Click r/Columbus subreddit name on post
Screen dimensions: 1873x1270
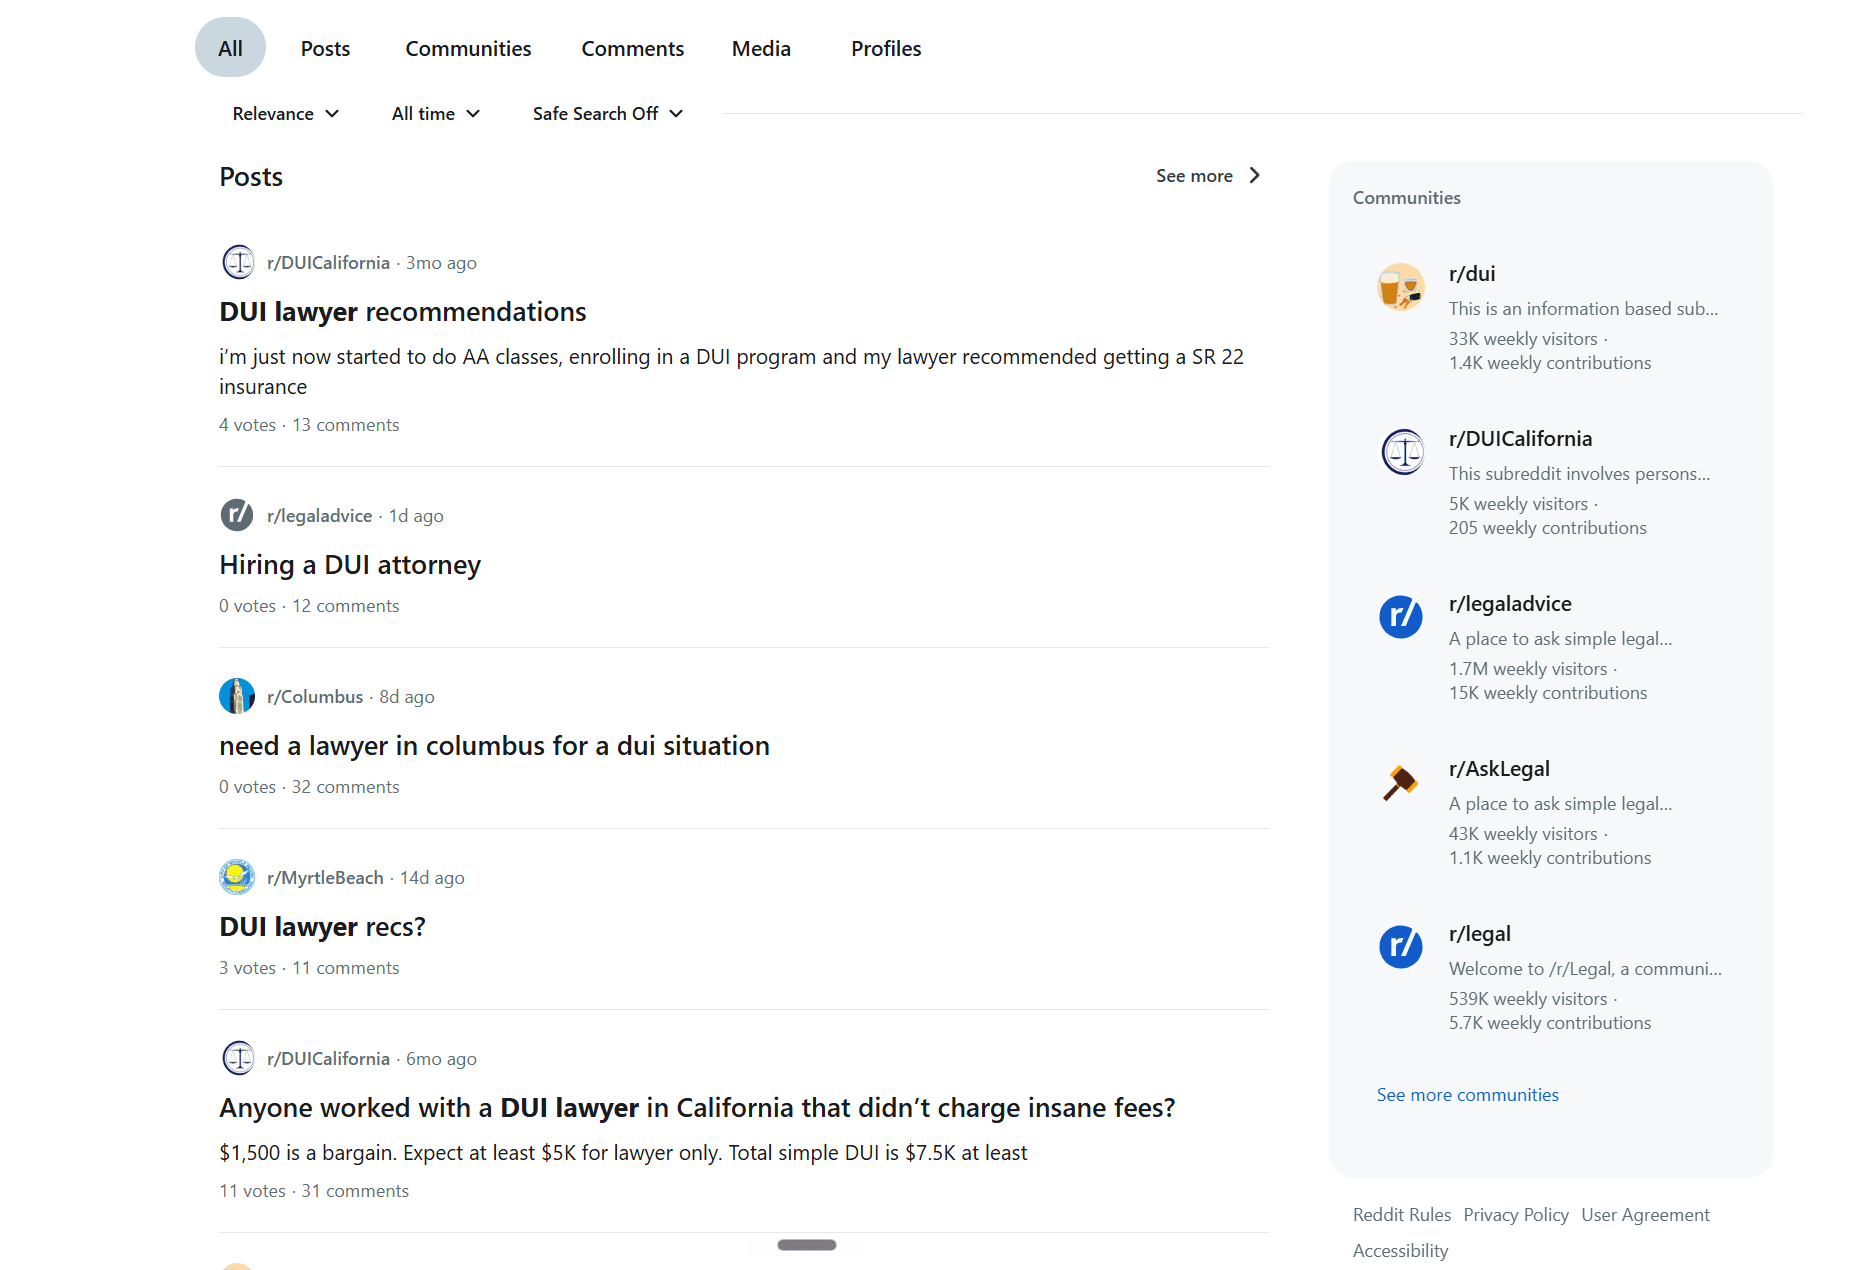click(x=315, y=697)
